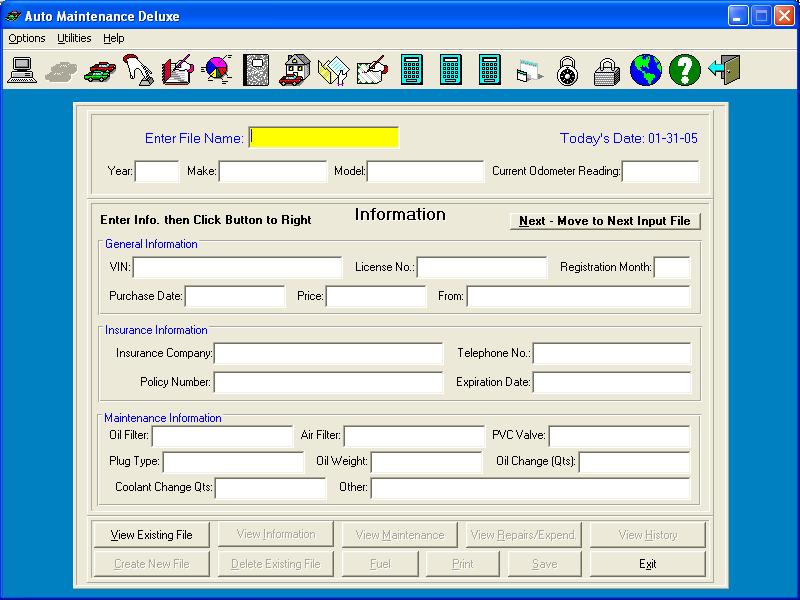Screen dimensions: 800x600
Task: Click the Coolant Change Qts field
Action: pos(271,488)
